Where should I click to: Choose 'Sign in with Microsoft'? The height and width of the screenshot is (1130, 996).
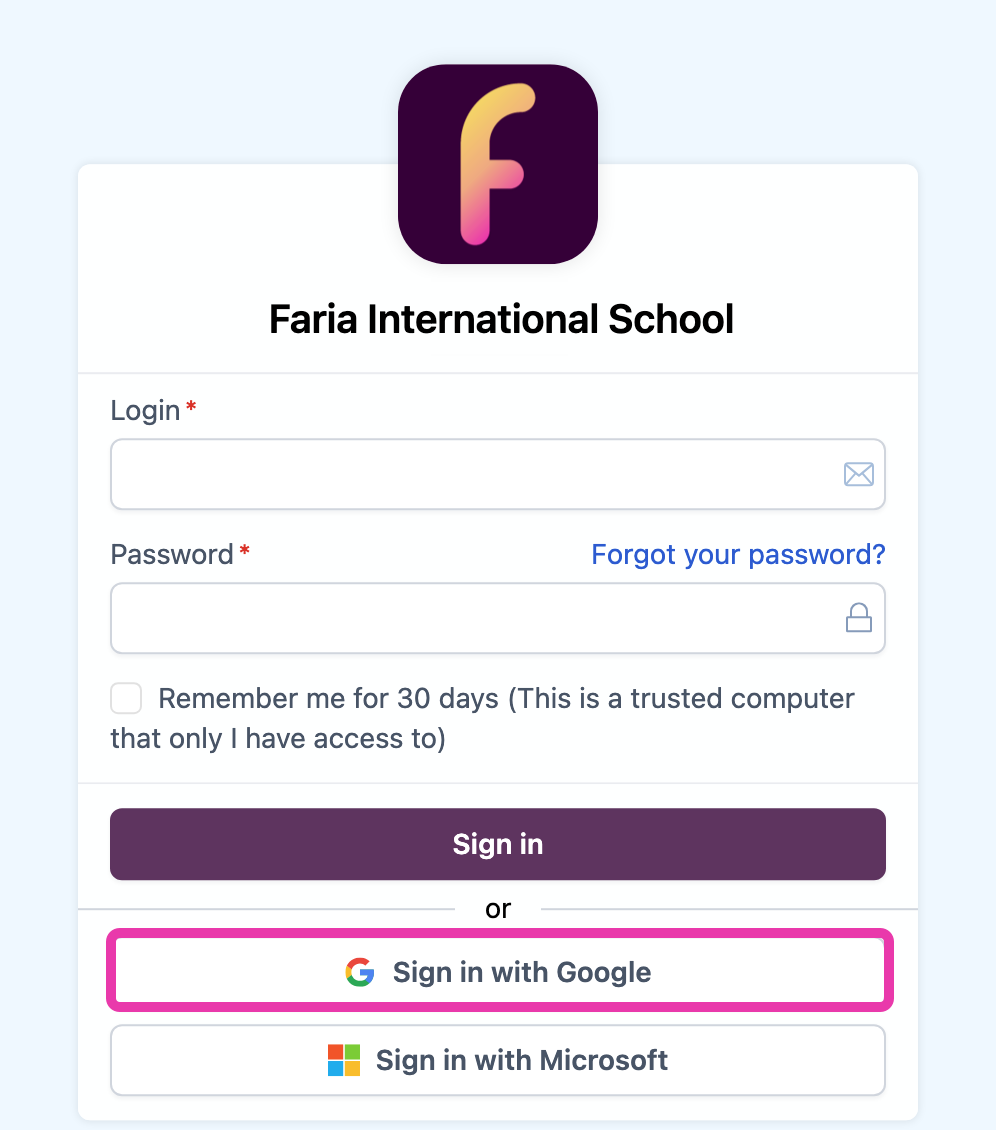coord(498,1059)
